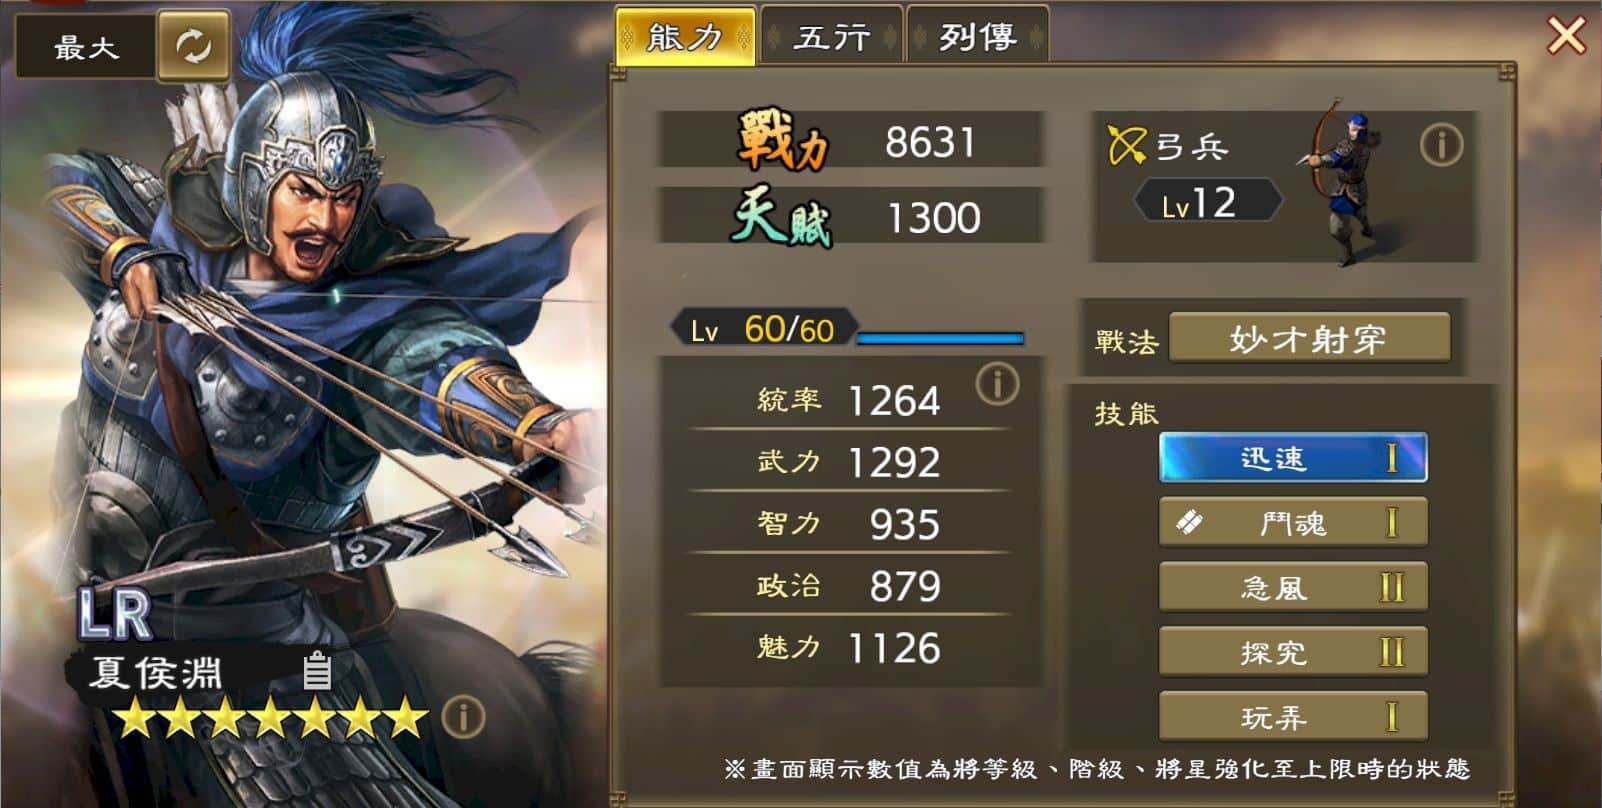Open the 列傳 biography tab
The width and height of the screenshot is (1602, 808).
pos(977,38)
